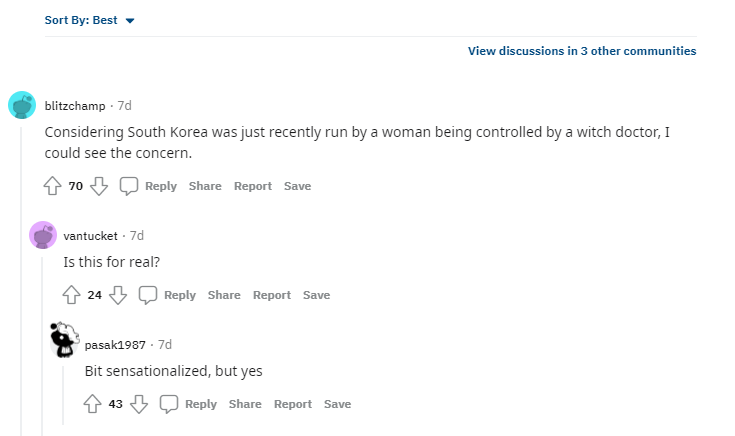Collapse pasak1987's reply thread line
The height and width of the screenshot is (436, 735).
pos(63,395)
